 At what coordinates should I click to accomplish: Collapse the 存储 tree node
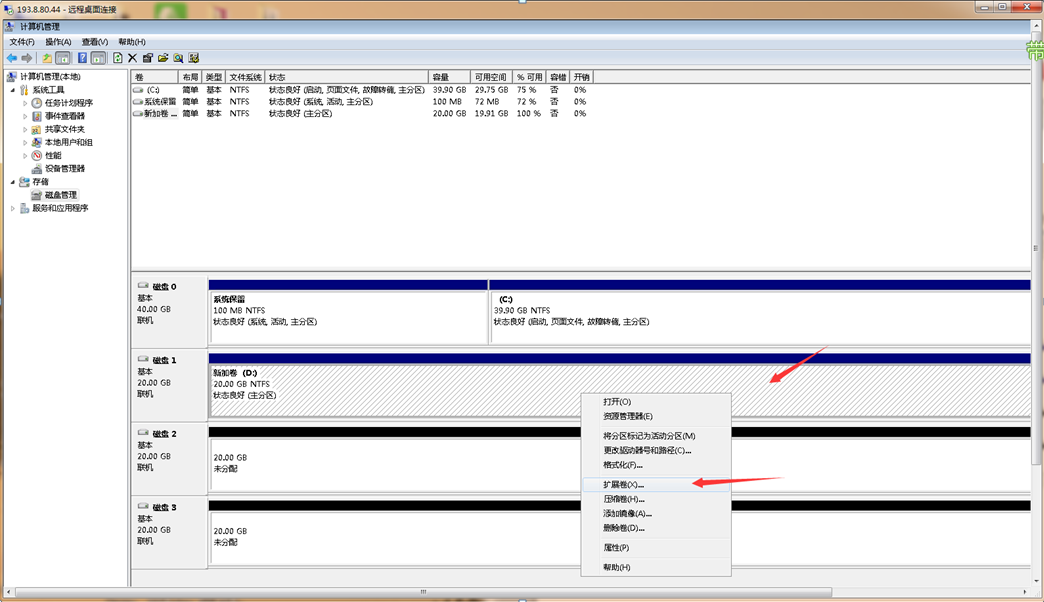[13, 182]
